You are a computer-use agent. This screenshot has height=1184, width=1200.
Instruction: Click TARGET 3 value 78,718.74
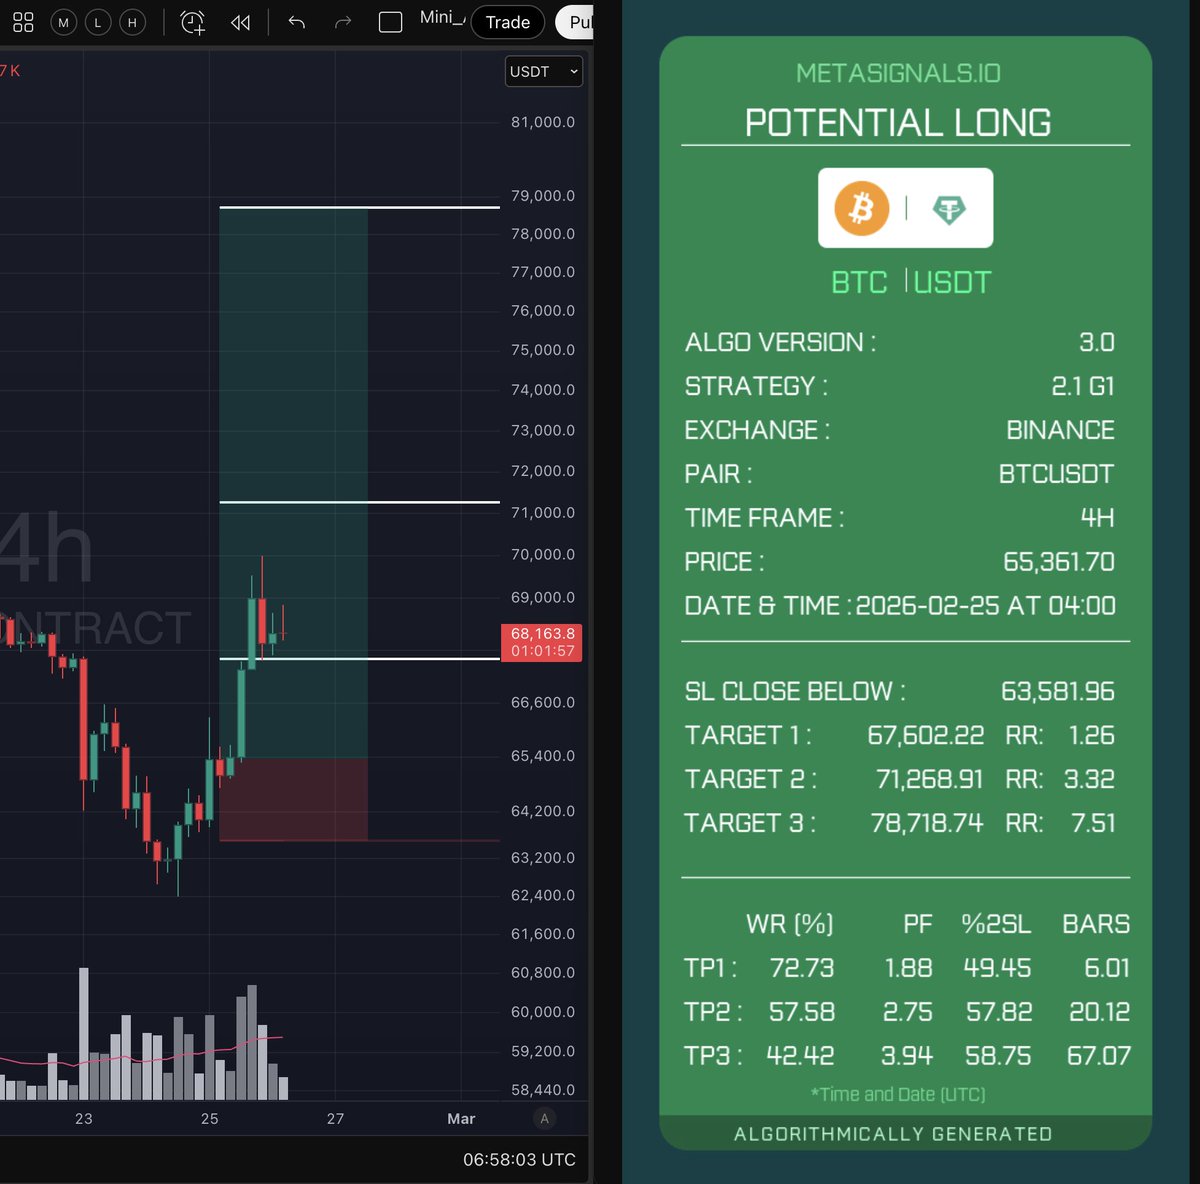tap(927, 823)
